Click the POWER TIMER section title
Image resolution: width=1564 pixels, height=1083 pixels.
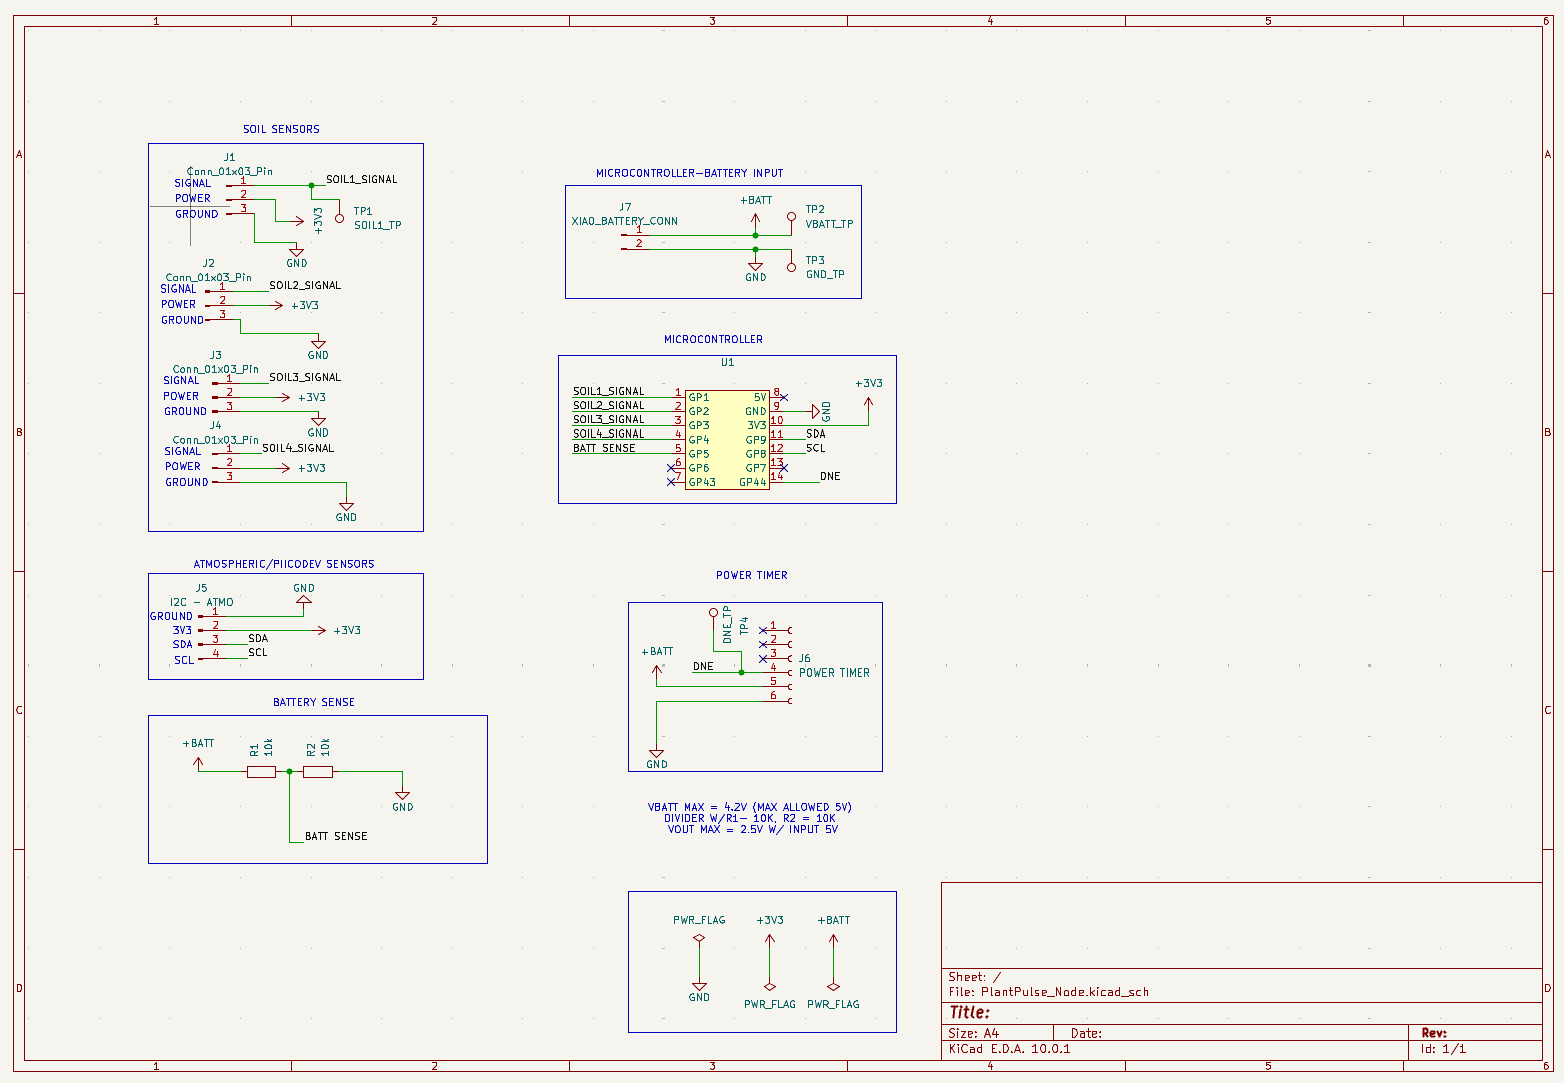click(x=752, y=575)
